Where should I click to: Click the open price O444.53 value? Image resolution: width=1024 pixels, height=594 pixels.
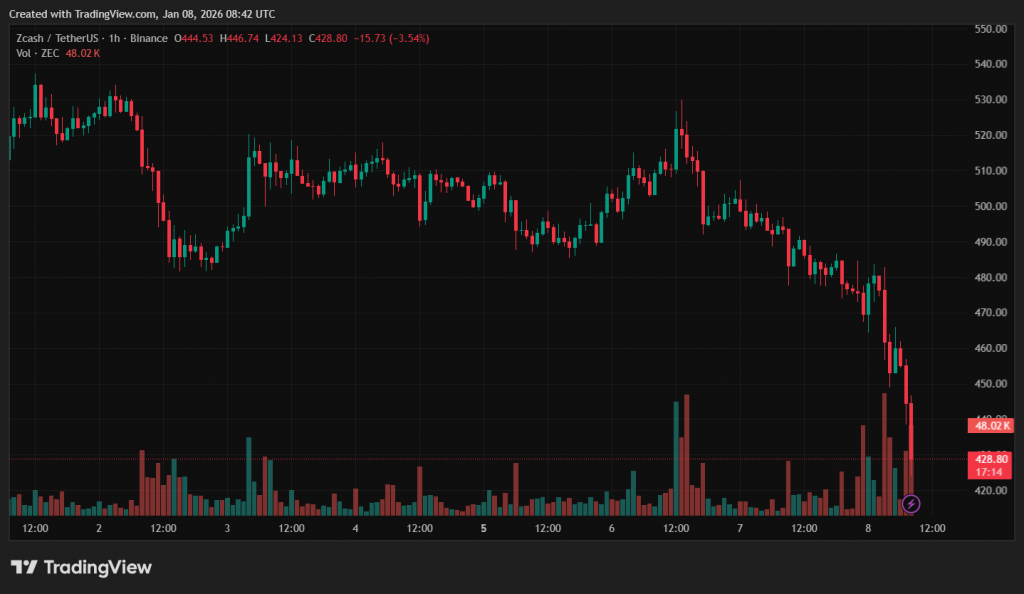pos(195,38)
